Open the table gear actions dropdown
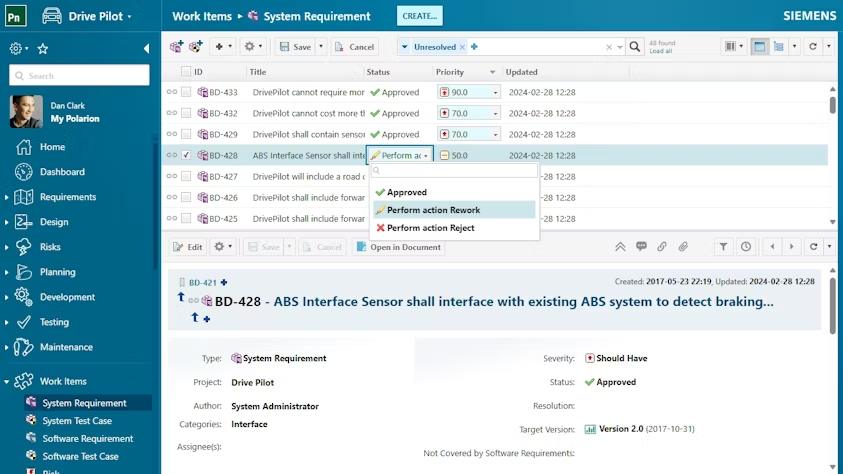Image resolution: width=843 pixels, height=474 pixels. pos(253,47)
